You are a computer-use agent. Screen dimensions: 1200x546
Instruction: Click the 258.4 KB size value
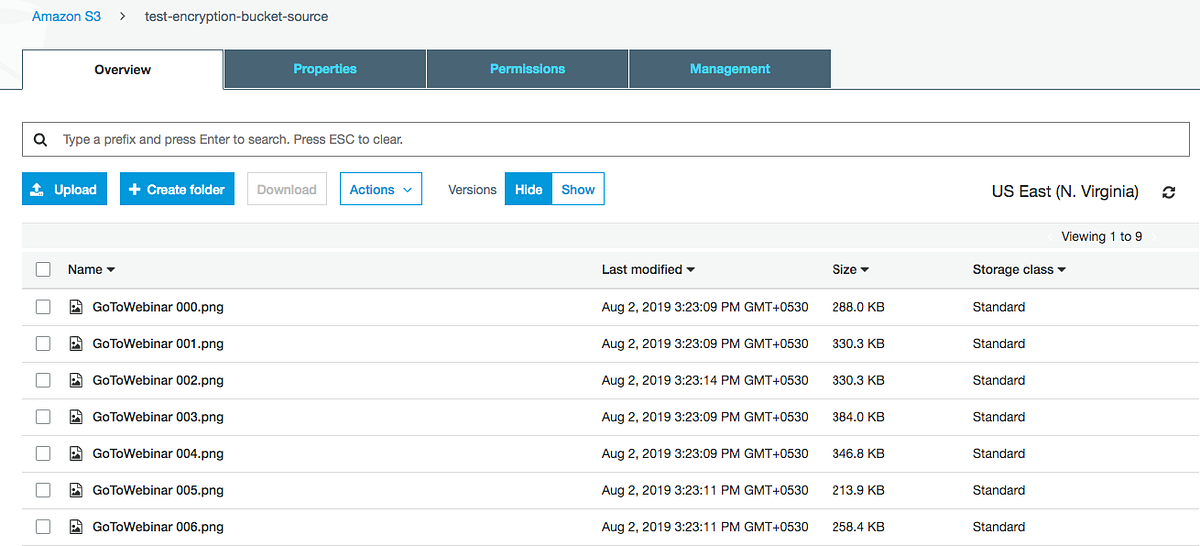point(858,526)
